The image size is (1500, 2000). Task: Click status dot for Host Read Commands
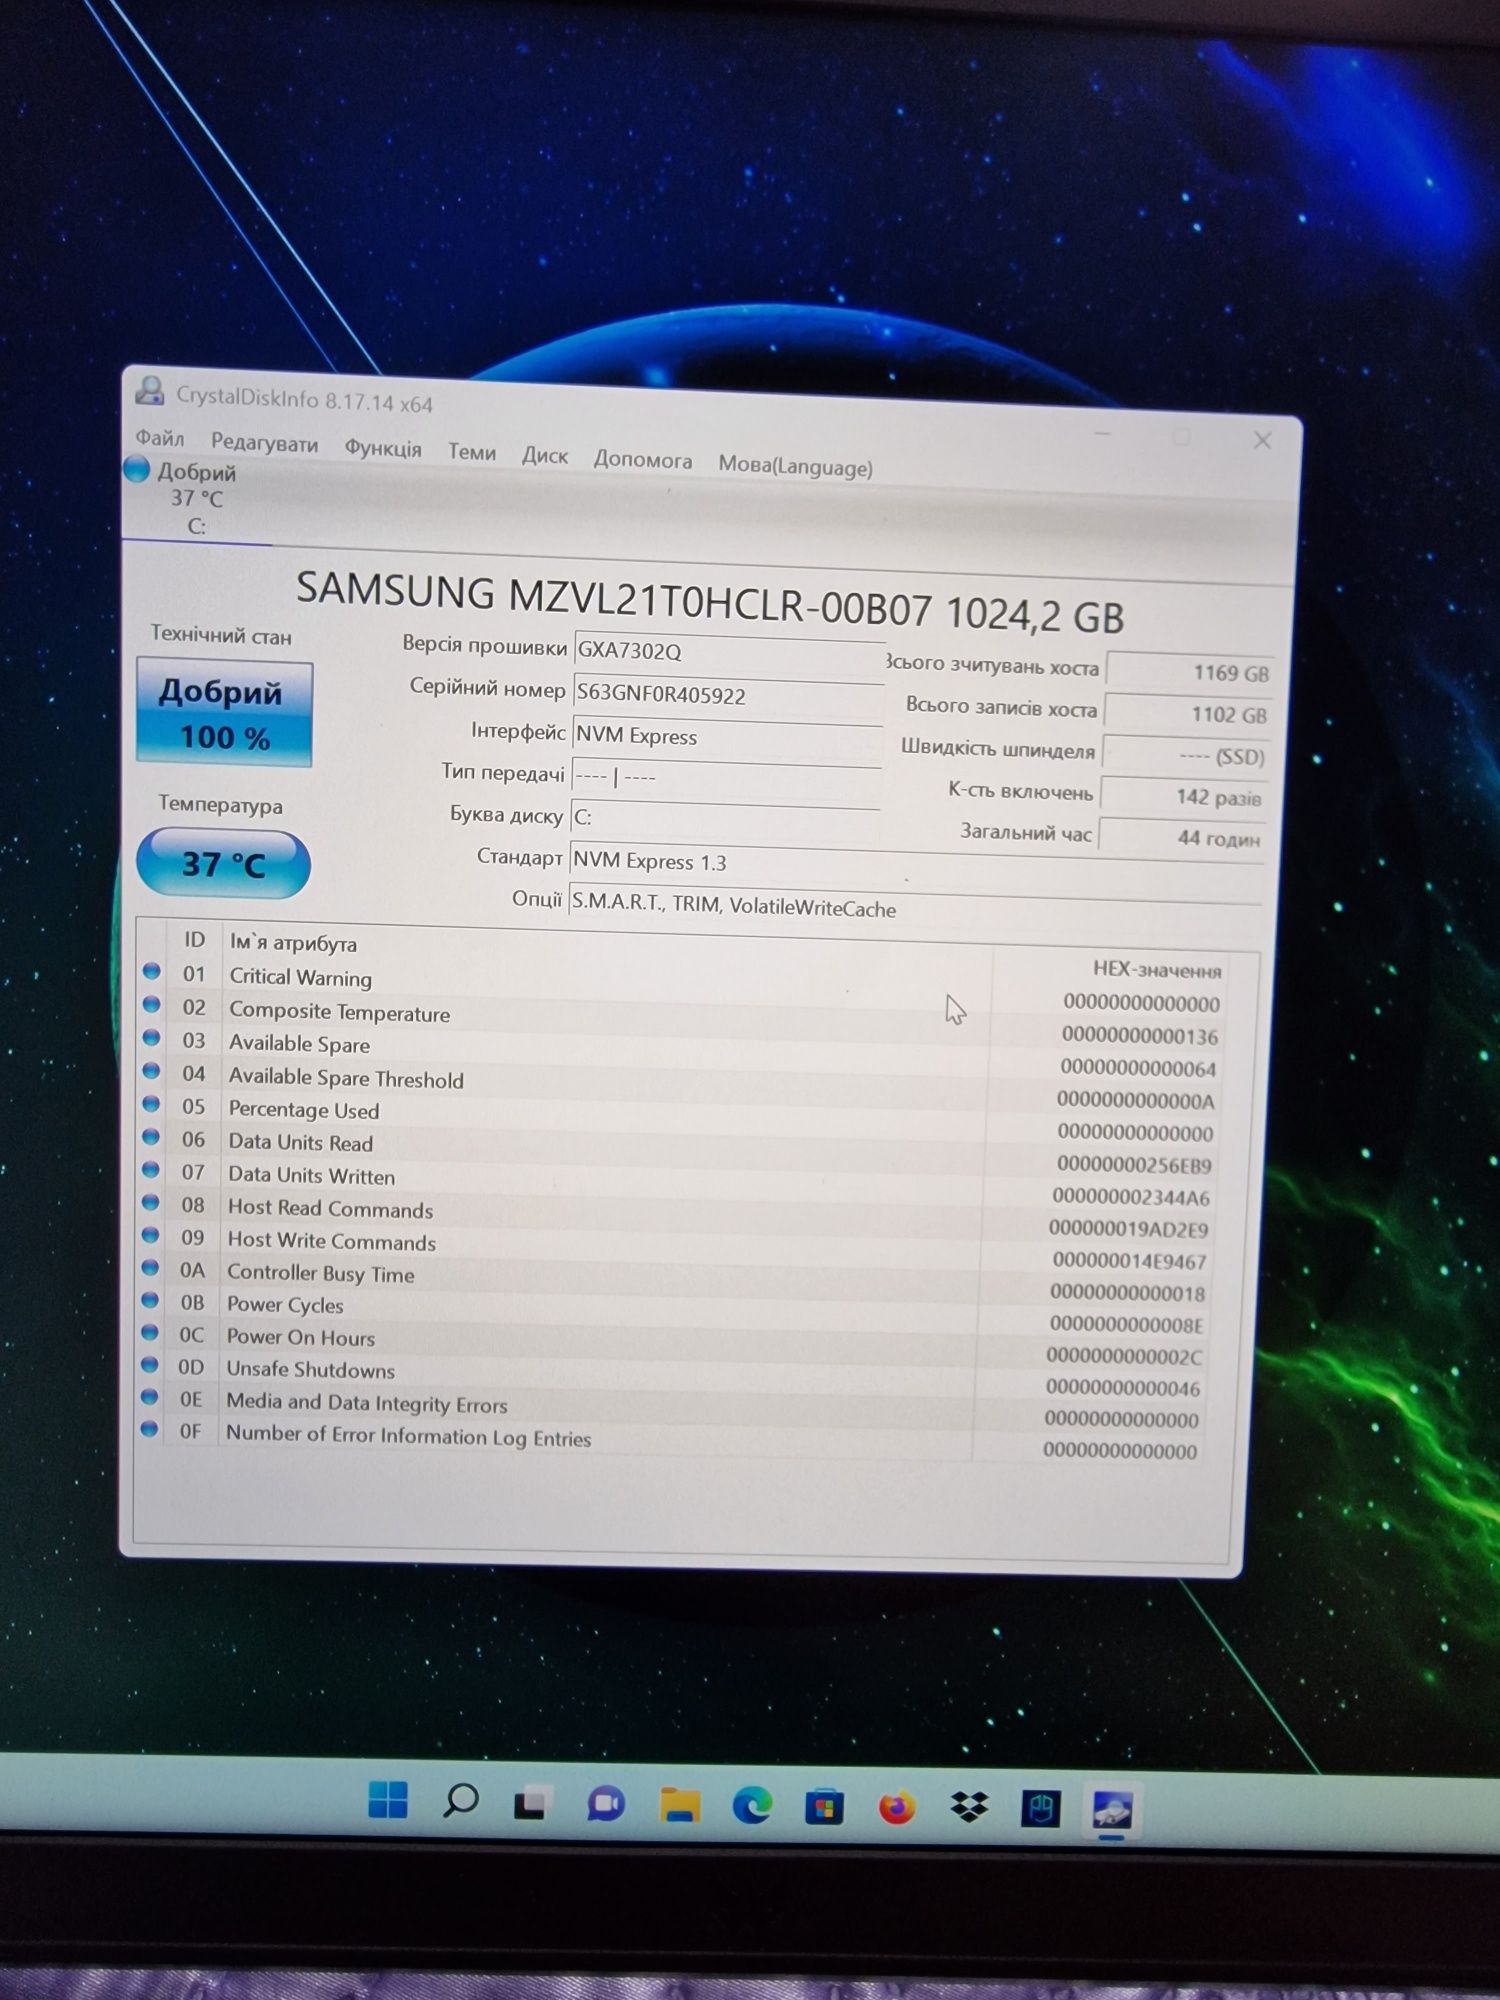point(150,1202)
